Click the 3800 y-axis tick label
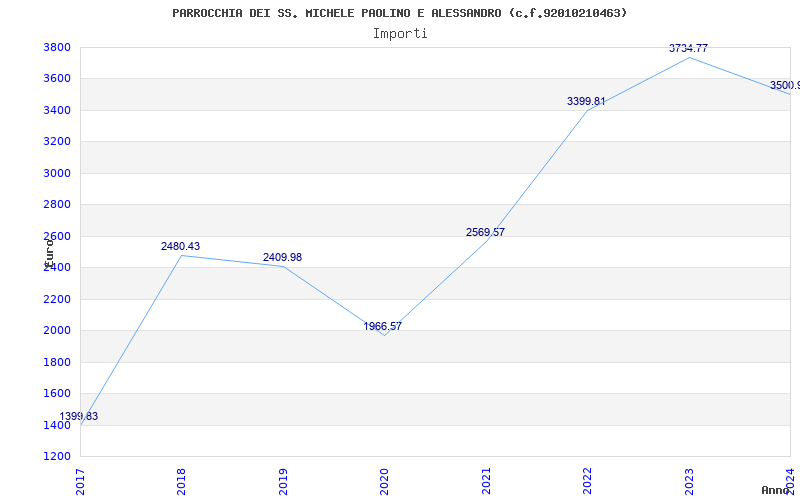Screen dimensions: 800x500 [x=57, y=47]
